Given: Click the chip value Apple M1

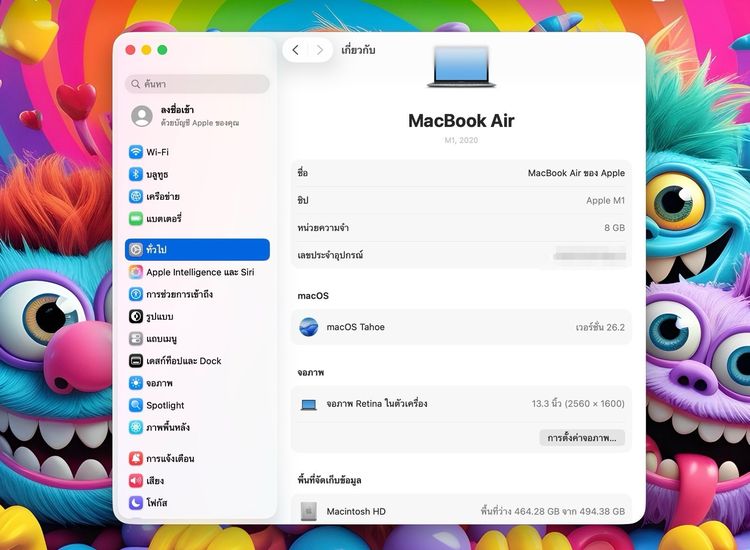Looking at the screenshot, I should (605, 200).
